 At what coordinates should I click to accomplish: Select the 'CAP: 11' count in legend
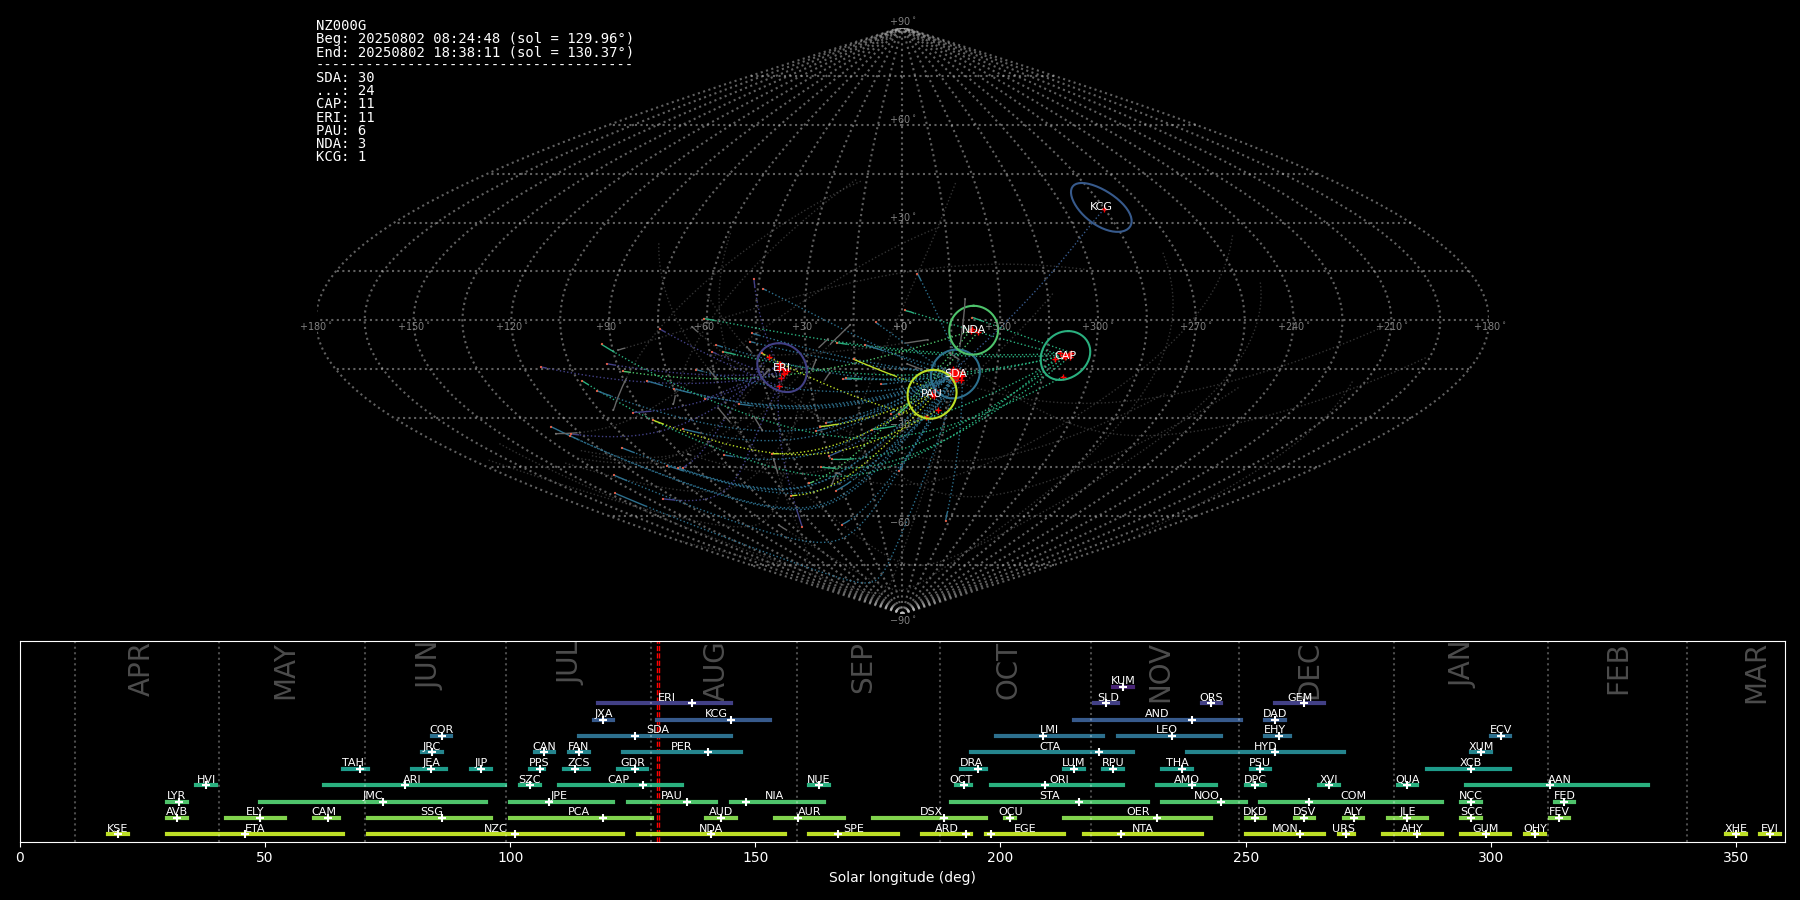point(345,103)
